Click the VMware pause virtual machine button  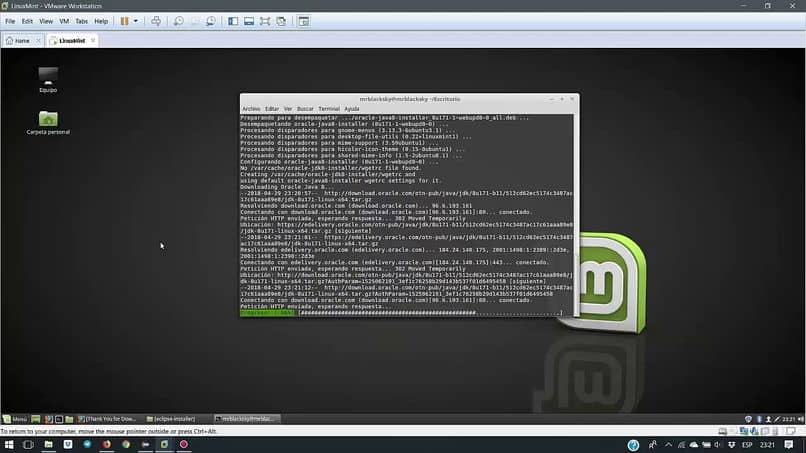click(x=124, y=21)
